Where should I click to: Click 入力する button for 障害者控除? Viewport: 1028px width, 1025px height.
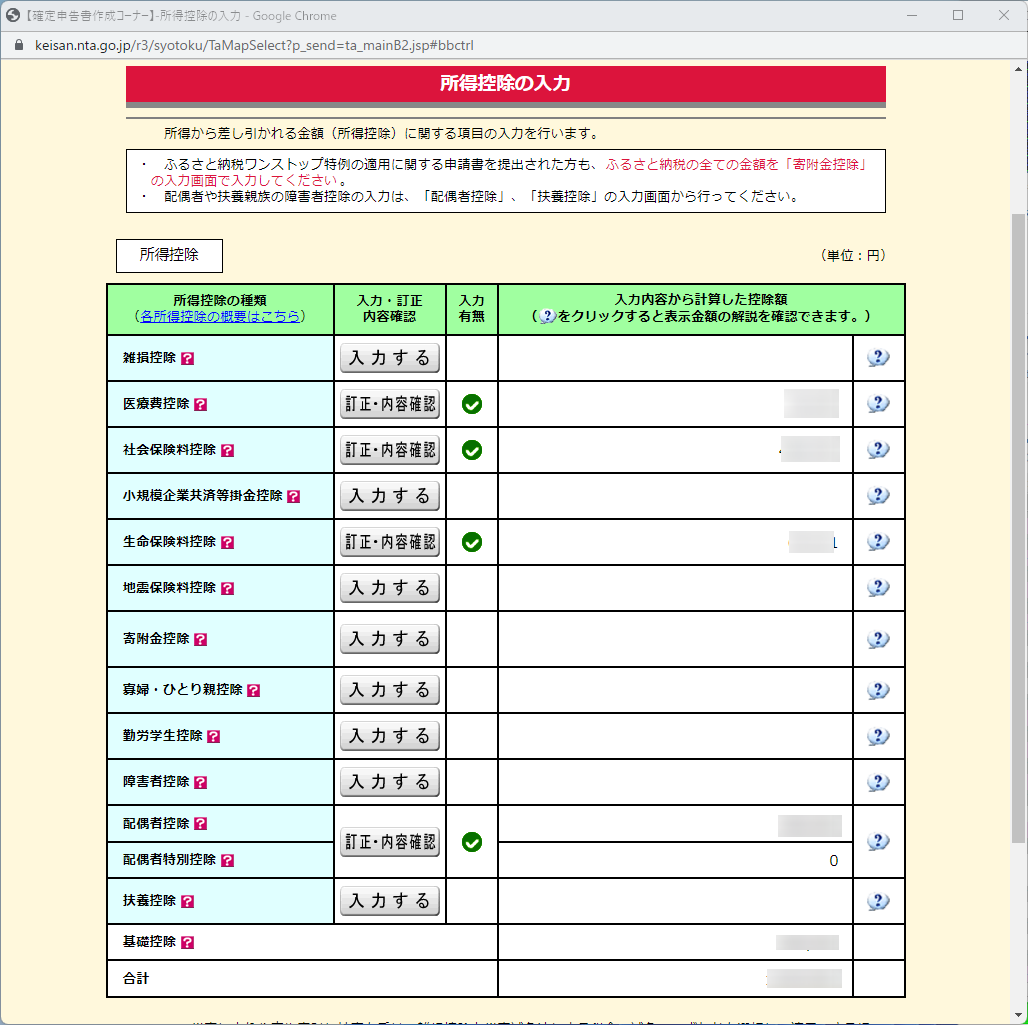[x=389, y=782]
